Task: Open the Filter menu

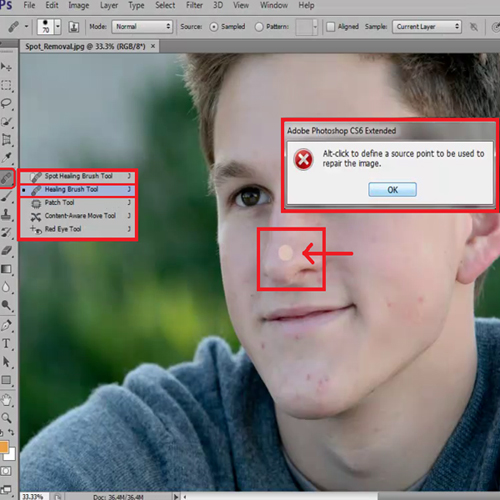Action: point(194,5)
